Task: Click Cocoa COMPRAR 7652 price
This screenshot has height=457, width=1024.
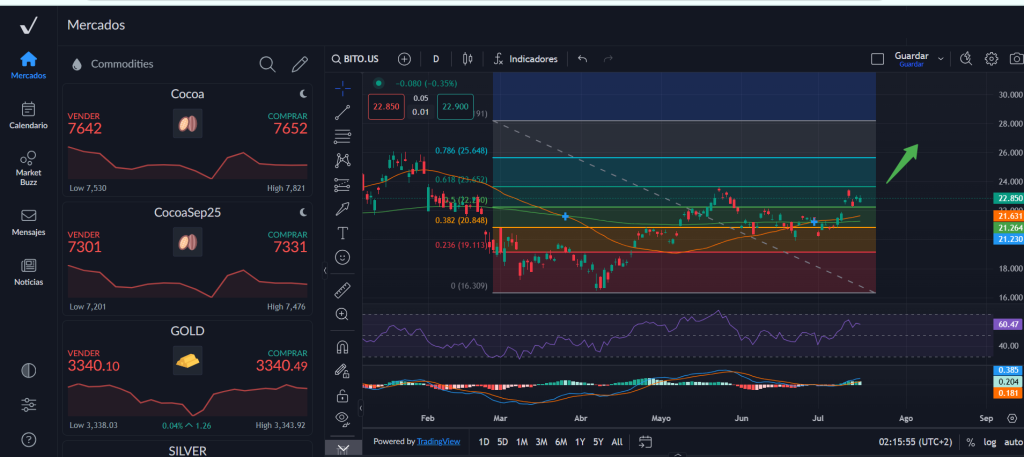Action: (x=291, y=129)
